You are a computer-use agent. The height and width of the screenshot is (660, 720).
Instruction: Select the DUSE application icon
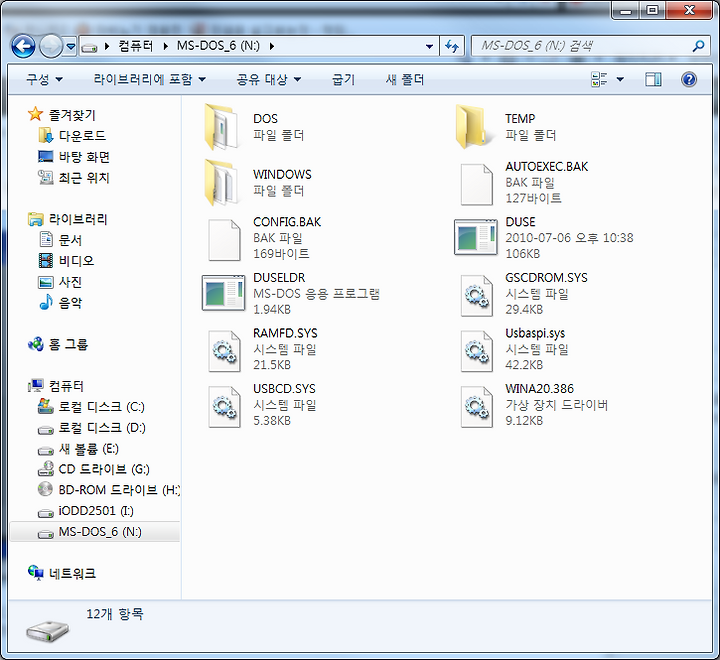[476, 237]
